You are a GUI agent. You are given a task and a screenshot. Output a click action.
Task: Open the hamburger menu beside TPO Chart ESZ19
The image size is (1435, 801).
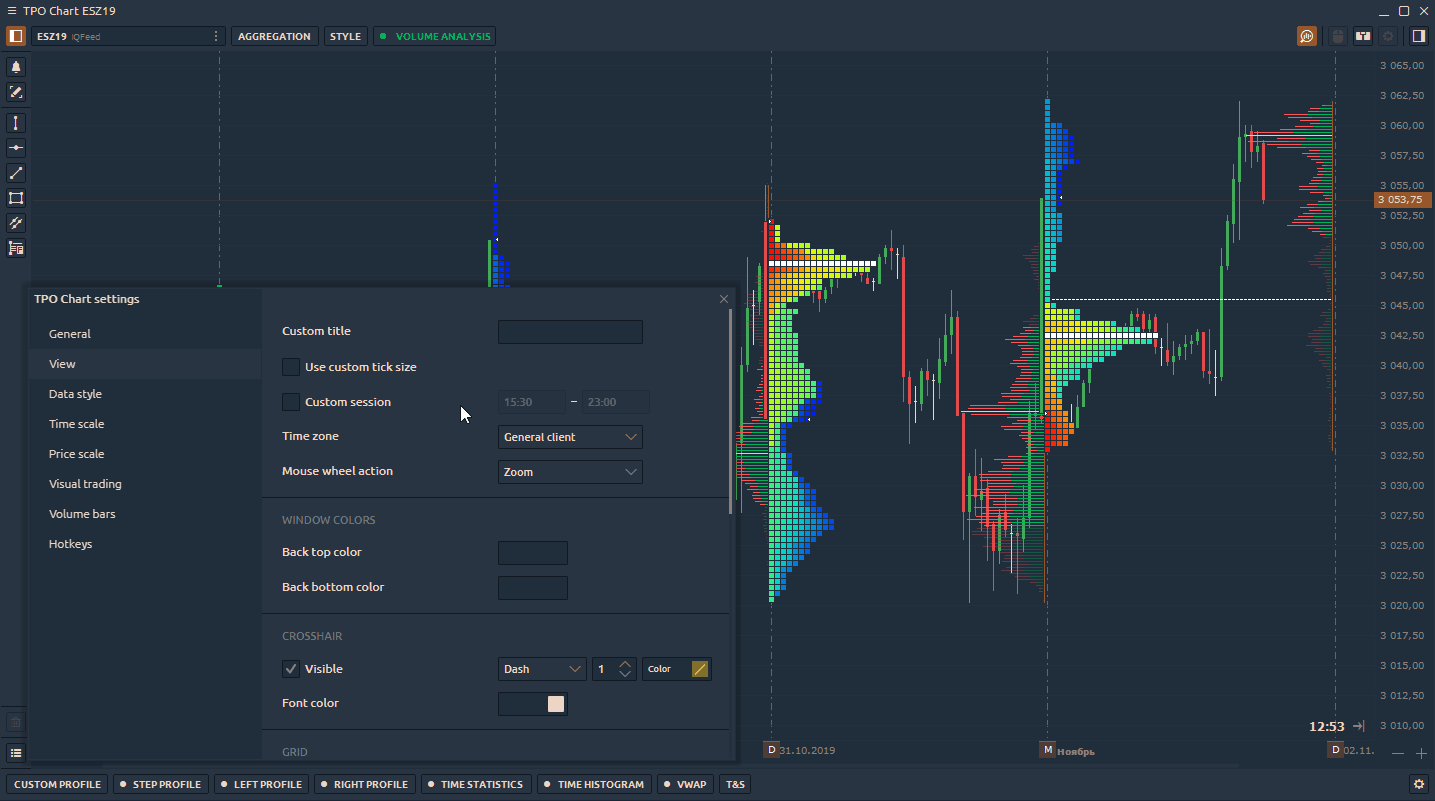11,11
